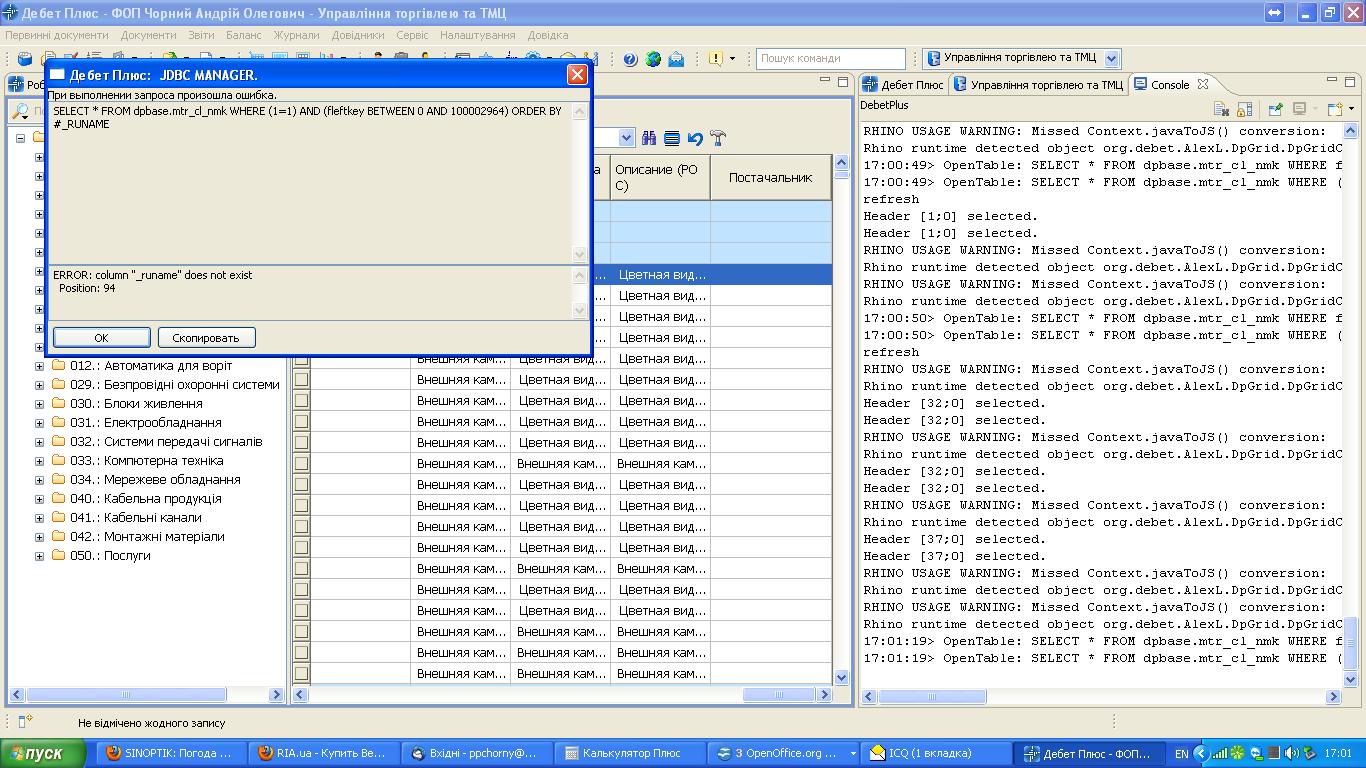This screenshot has height=768, width=1366.
Task: Open the Документи menu
Action: (148, 35)
